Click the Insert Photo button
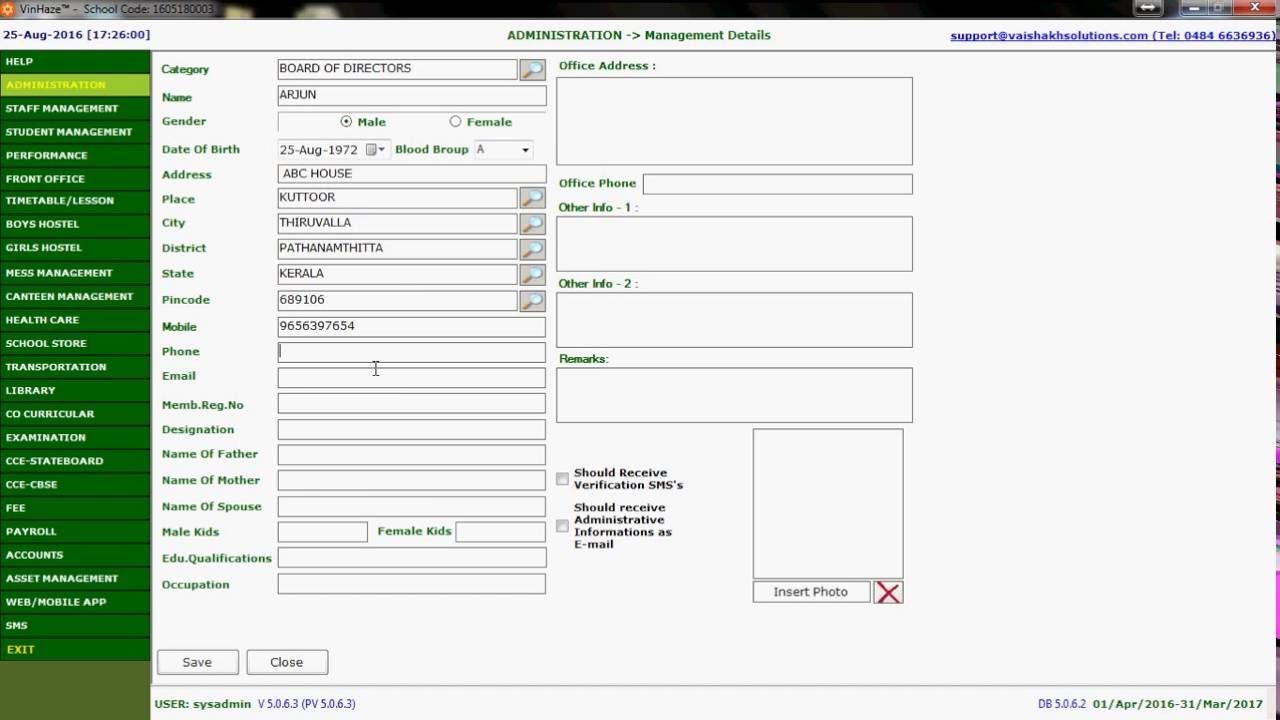 click(810, 592)
